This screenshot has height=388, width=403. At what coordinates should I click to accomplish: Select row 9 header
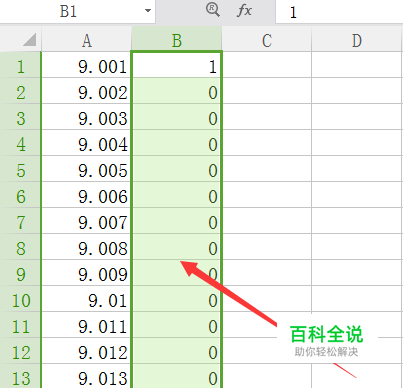click(20, 273)
